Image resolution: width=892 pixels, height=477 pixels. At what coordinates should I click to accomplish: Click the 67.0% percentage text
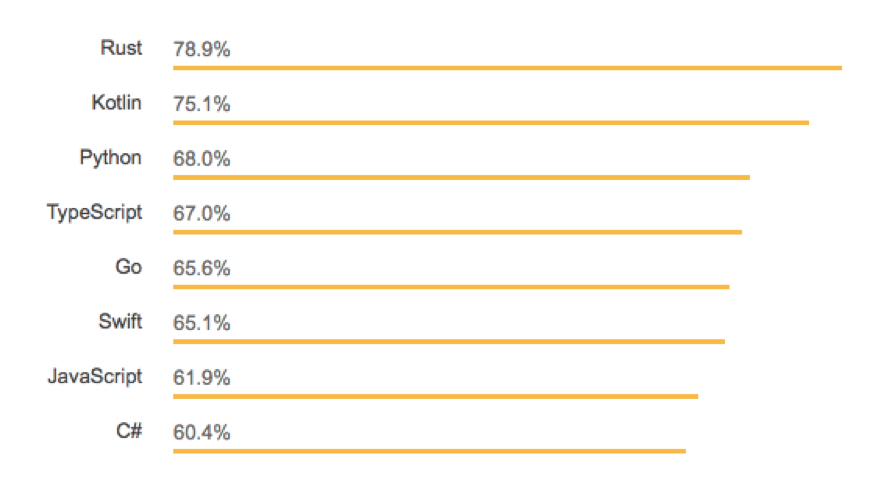(201, 213)
